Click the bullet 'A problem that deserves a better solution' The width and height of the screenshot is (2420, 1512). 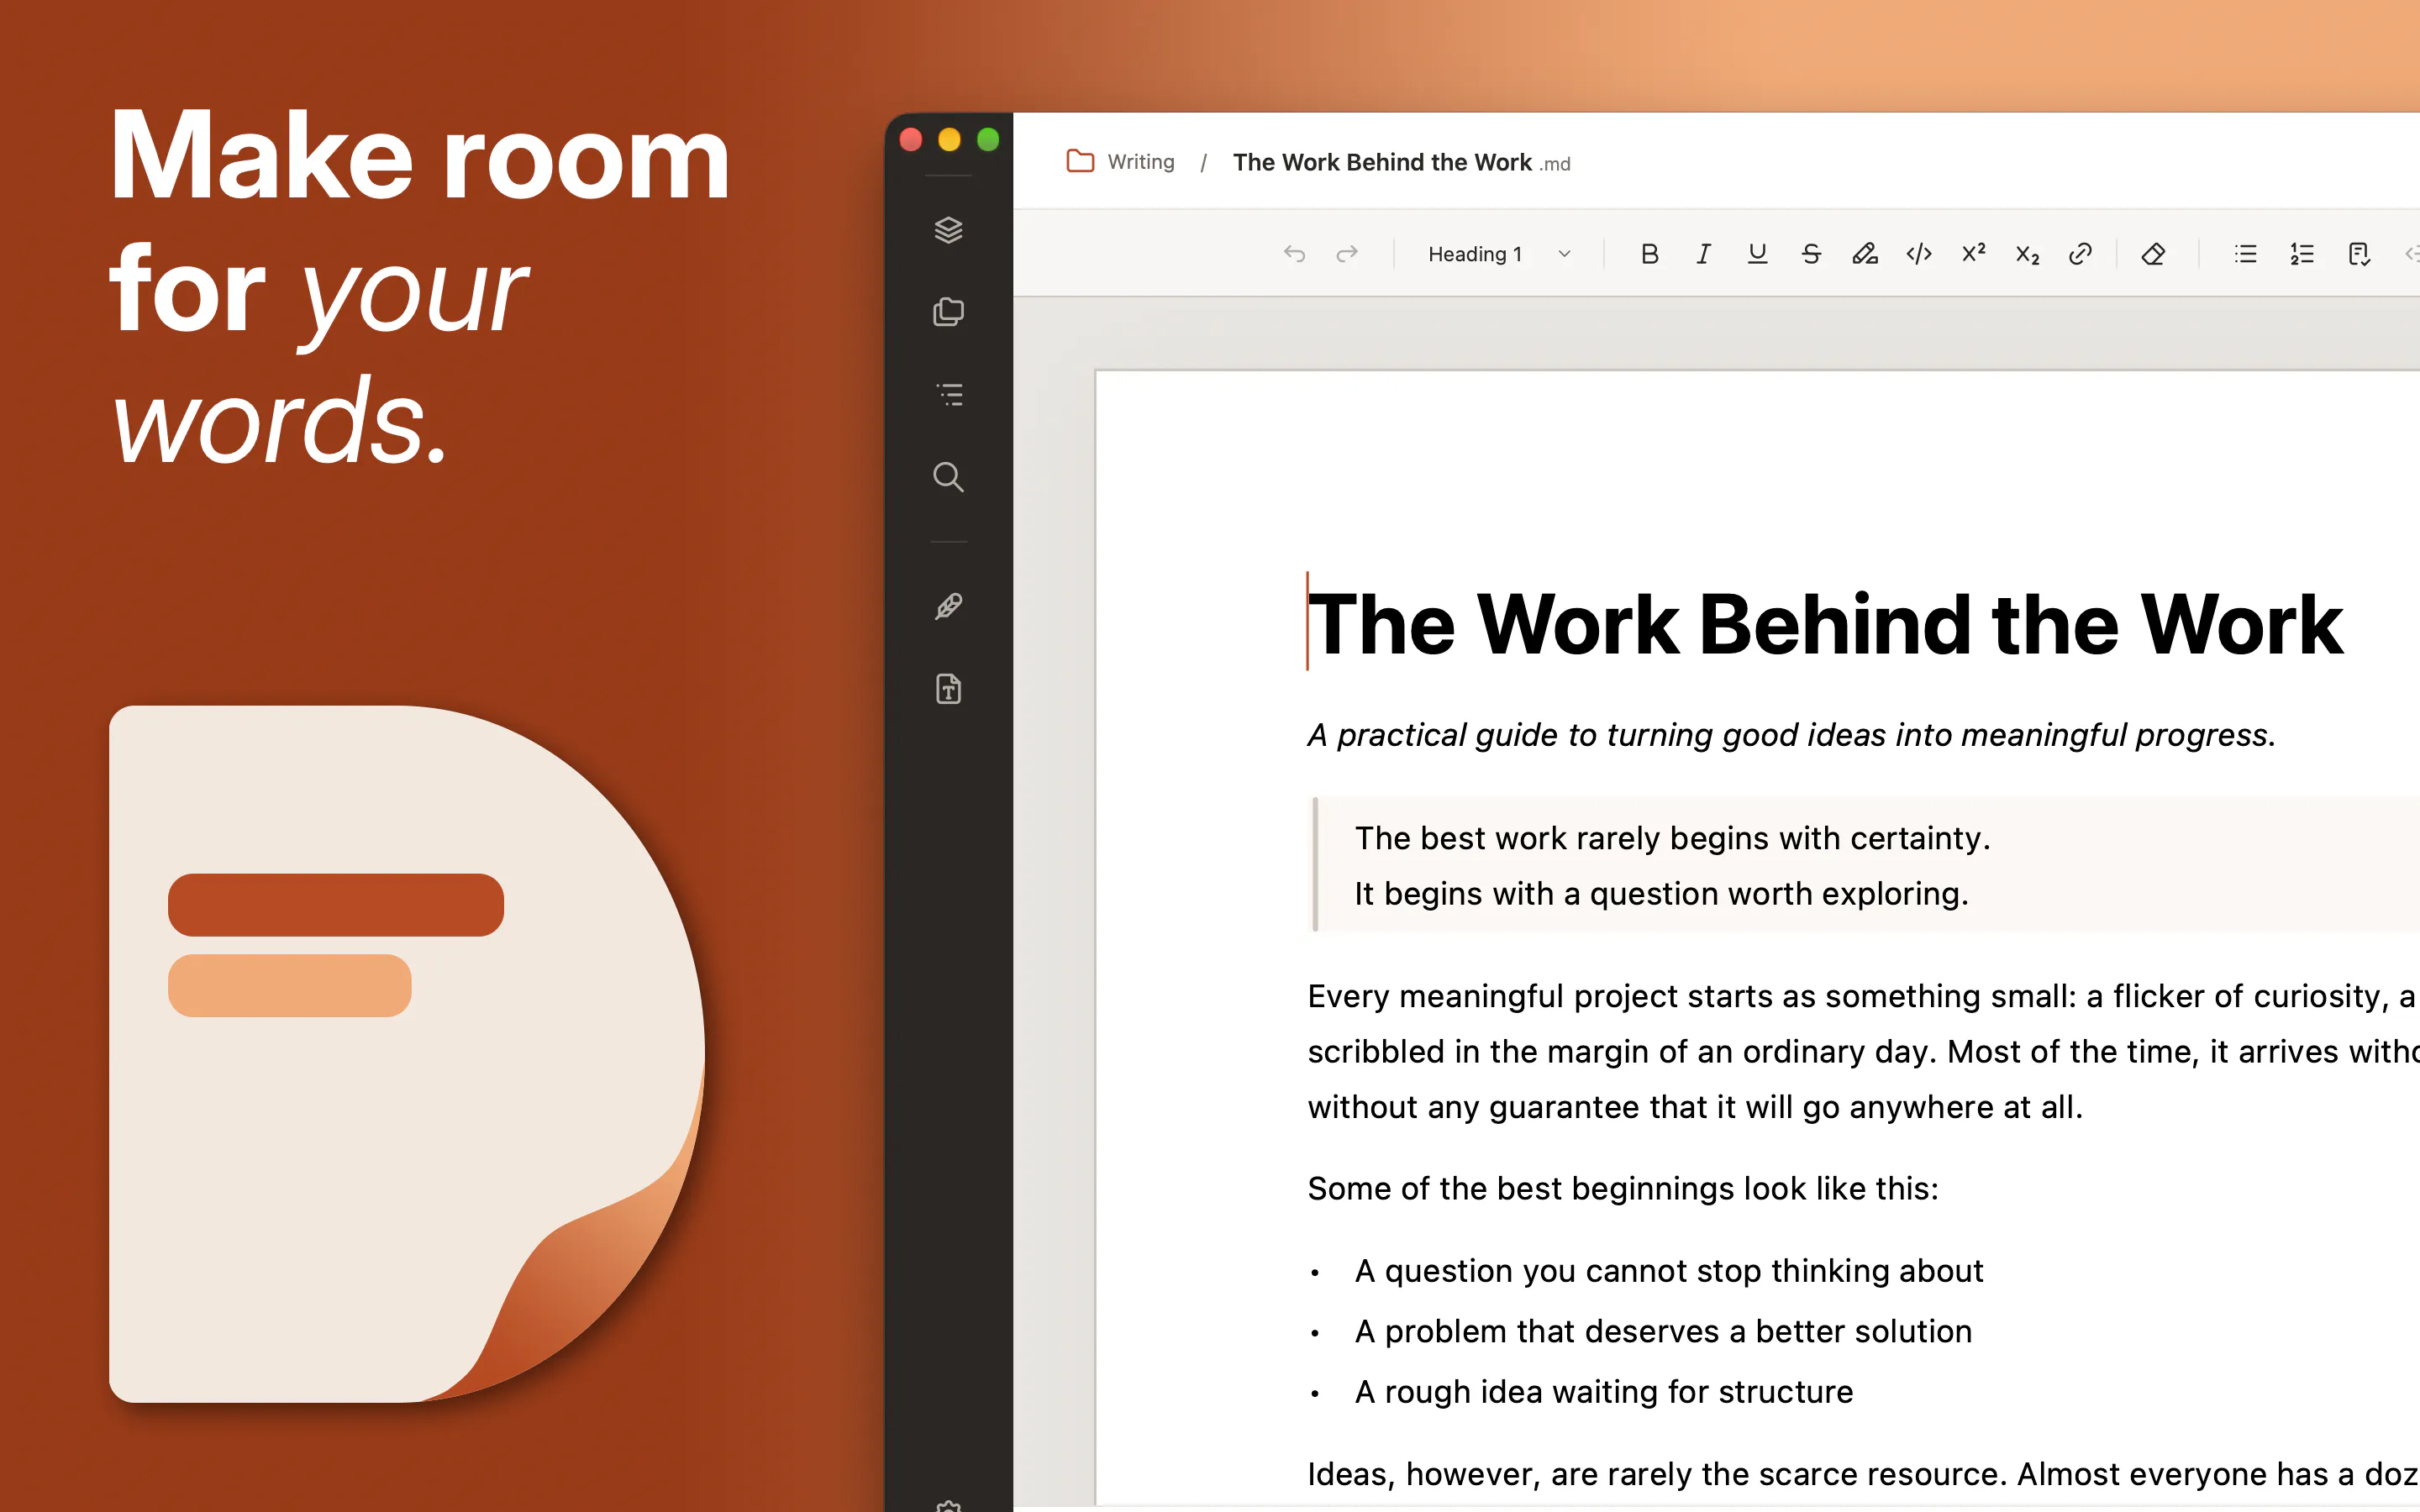point(1663,1332)
